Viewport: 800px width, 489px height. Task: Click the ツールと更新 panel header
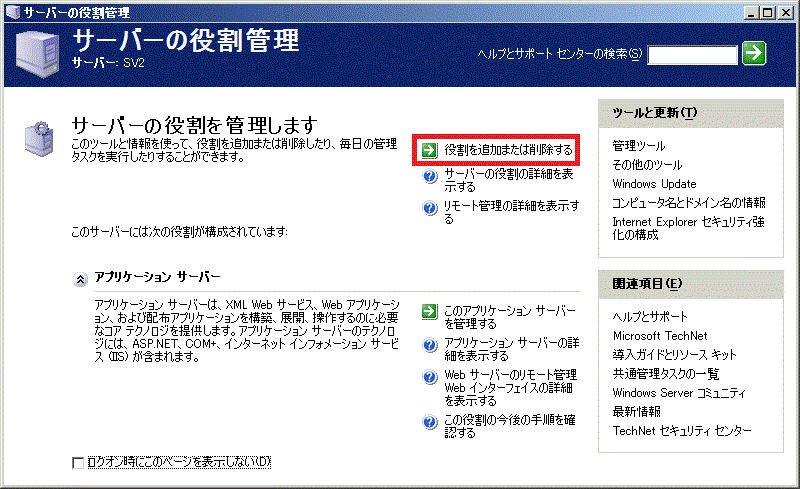654,112
